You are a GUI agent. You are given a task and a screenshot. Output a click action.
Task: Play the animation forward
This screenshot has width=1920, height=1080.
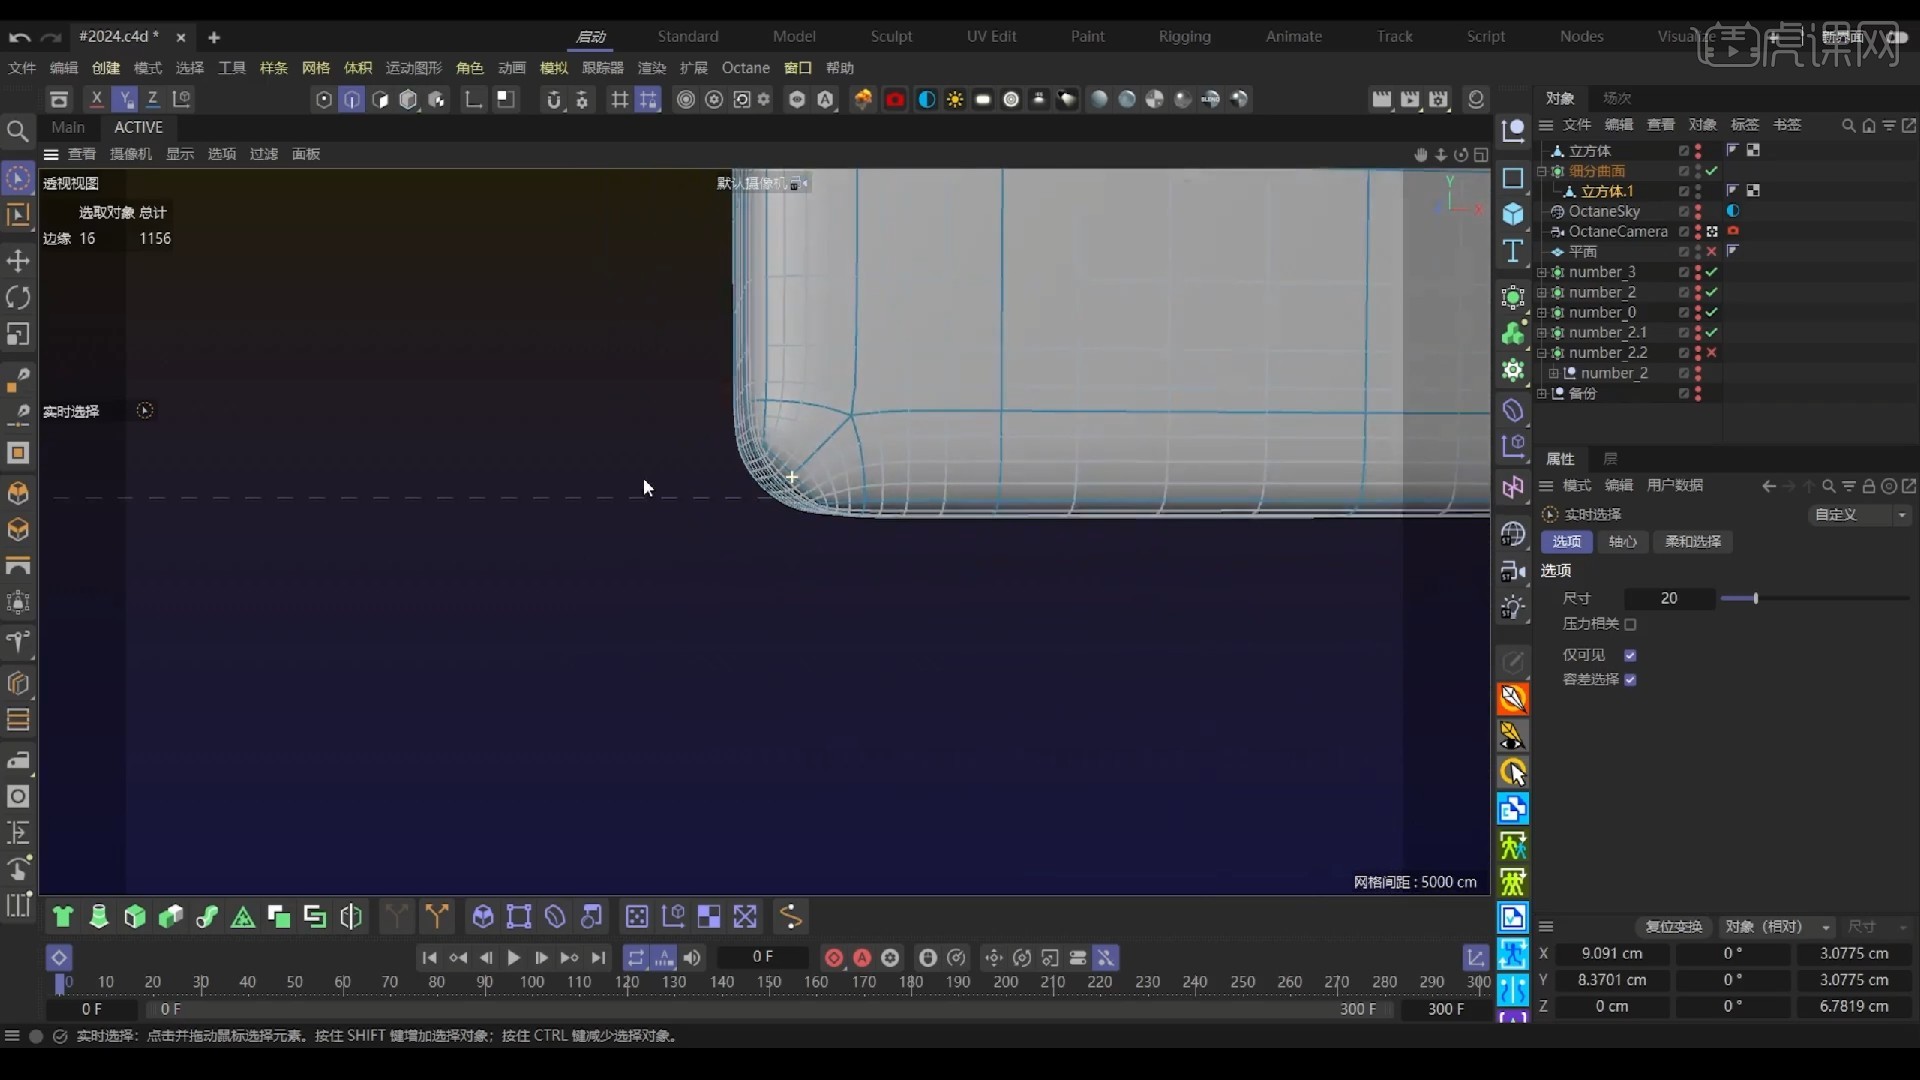point(513,958)
